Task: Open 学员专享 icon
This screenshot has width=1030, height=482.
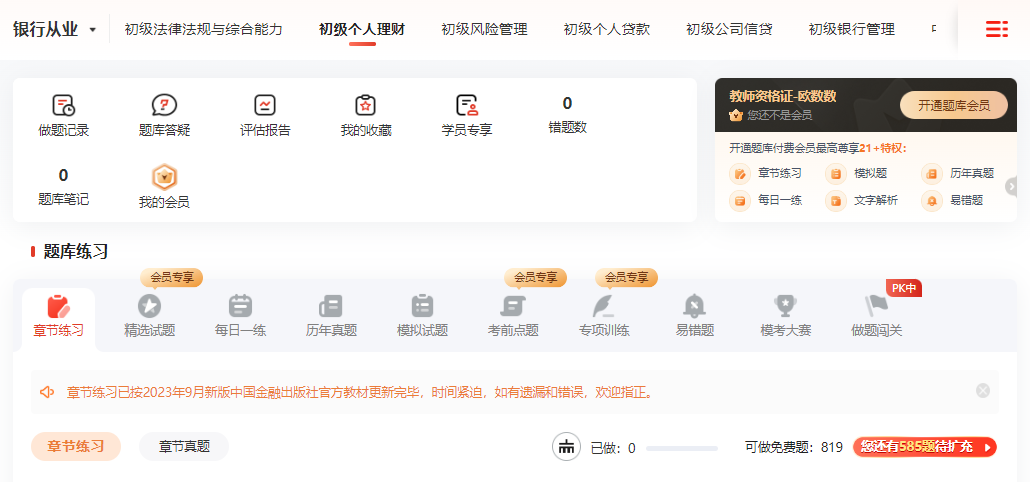Action: [x=467, y=105]
